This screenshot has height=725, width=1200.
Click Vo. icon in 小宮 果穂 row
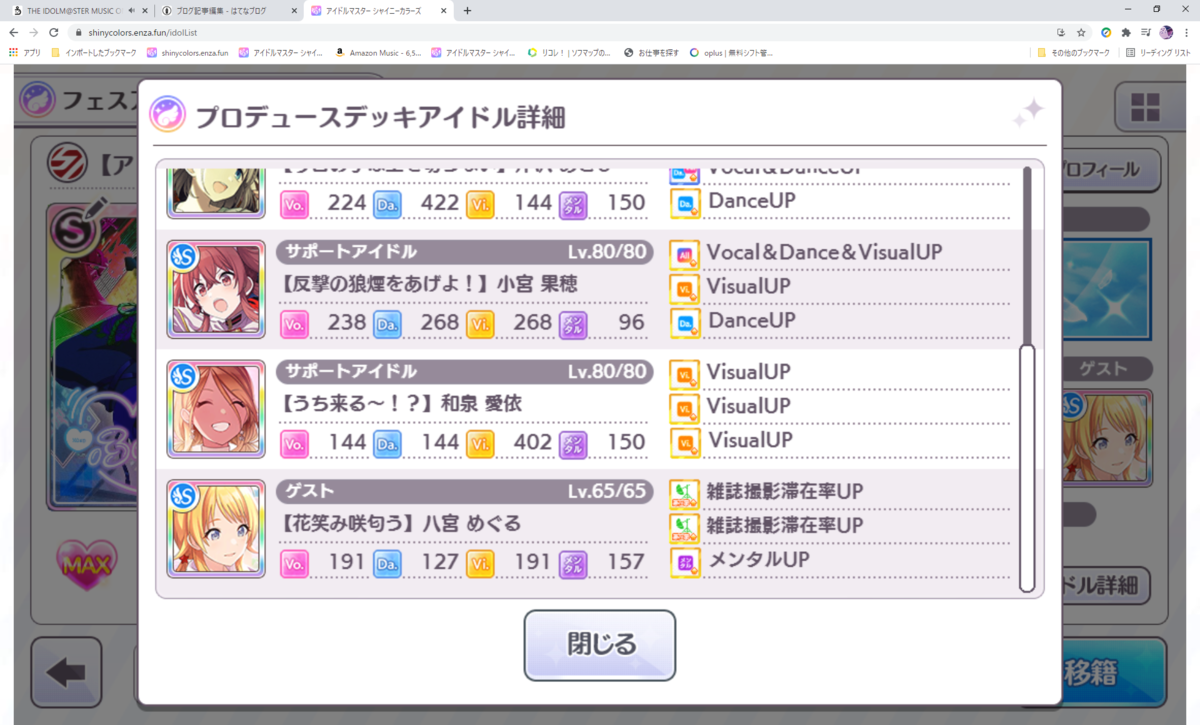[x=294, y=324]
